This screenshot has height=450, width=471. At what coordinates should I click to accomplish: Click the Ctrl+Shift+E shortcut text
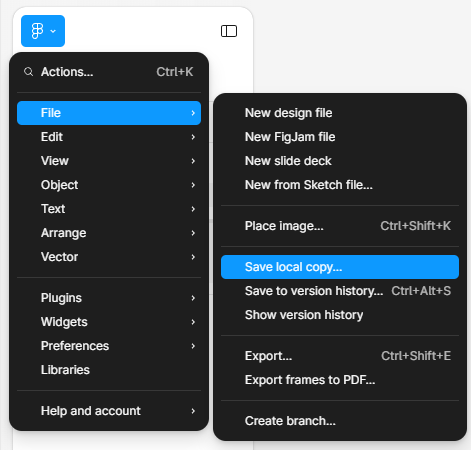click(x=416, y=356)
